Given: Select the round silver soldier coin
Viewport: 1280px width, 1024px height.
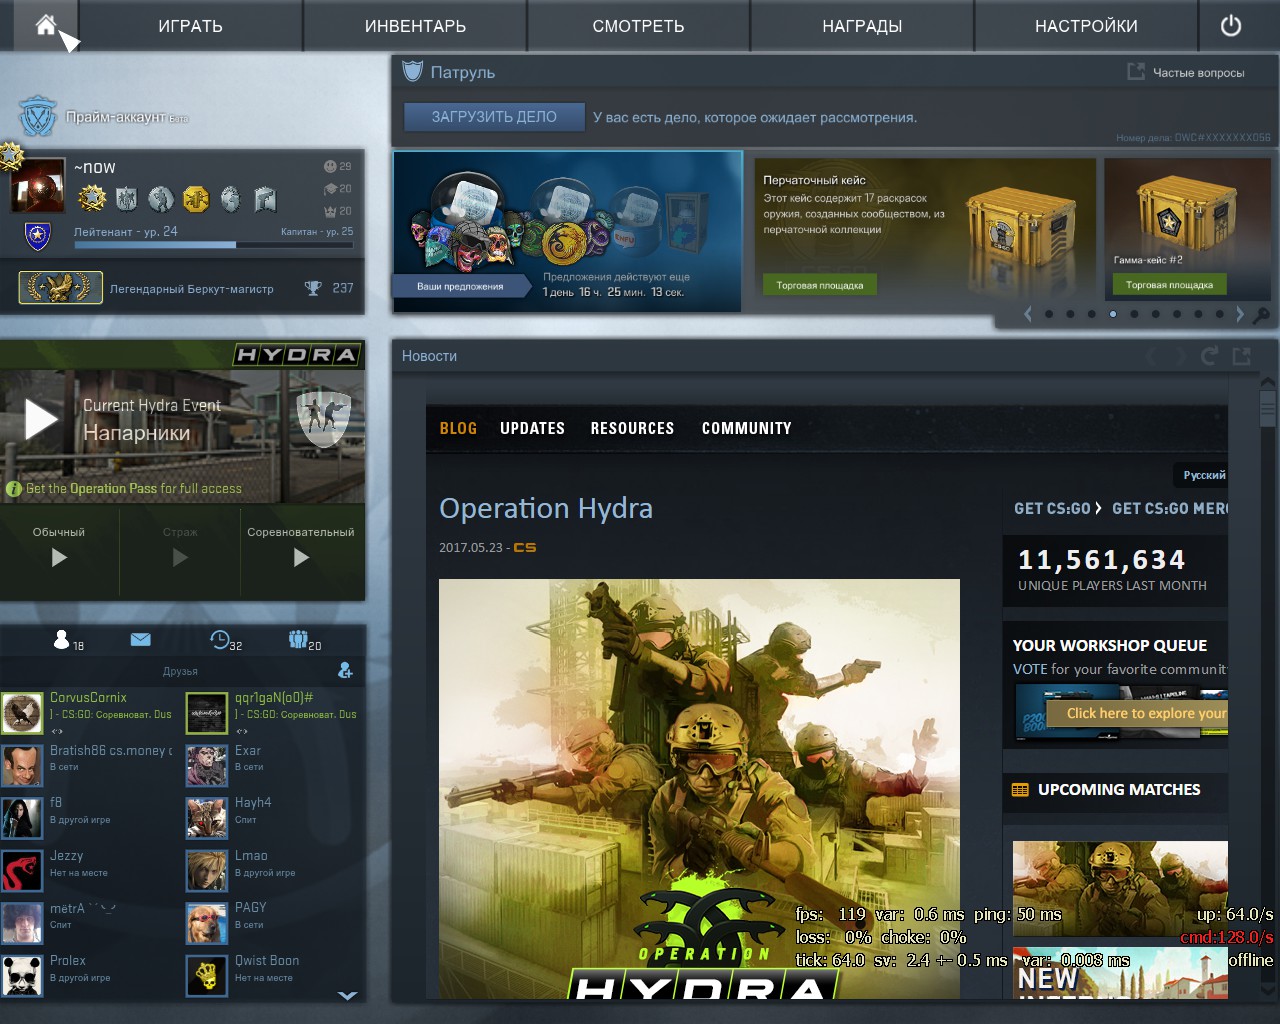Looking at the screenshot, I should [x=161, y=199].
